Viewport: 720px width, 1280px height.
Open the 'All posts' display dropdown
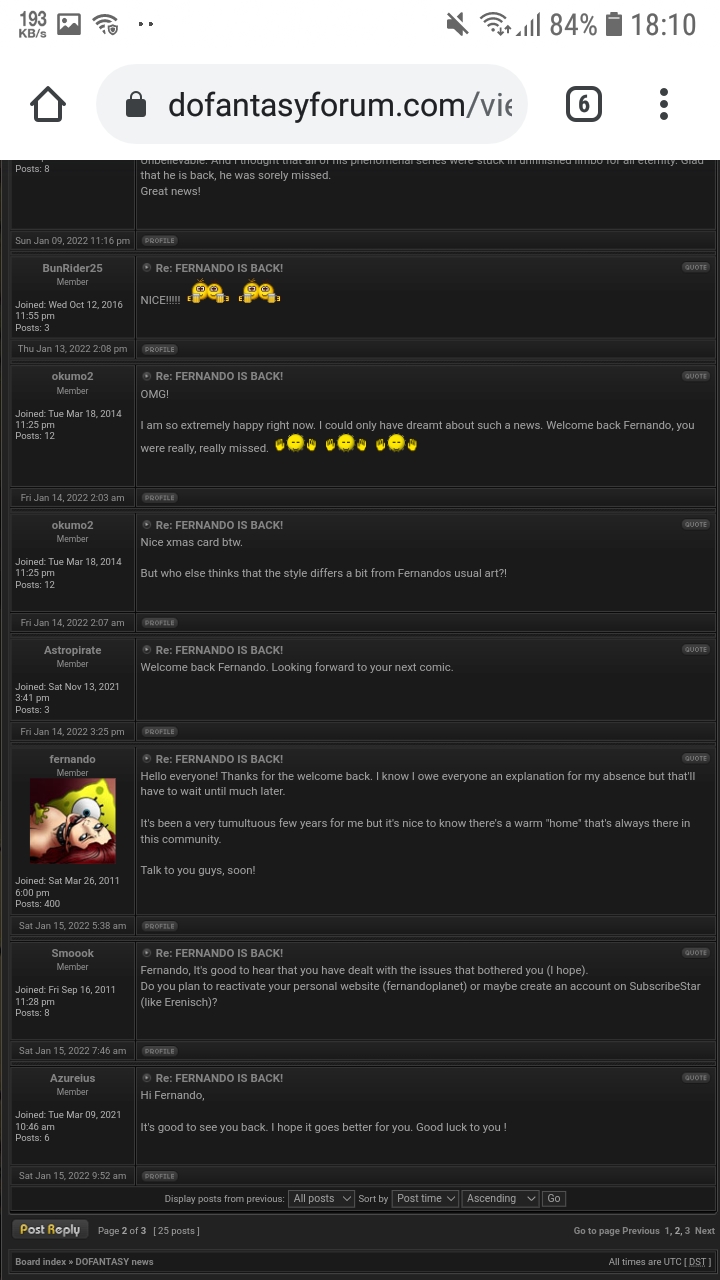322,1198
